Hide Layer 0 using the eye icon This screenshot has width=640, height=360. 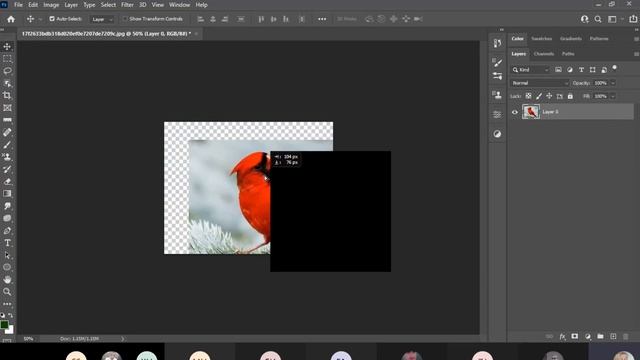(515, 112)
